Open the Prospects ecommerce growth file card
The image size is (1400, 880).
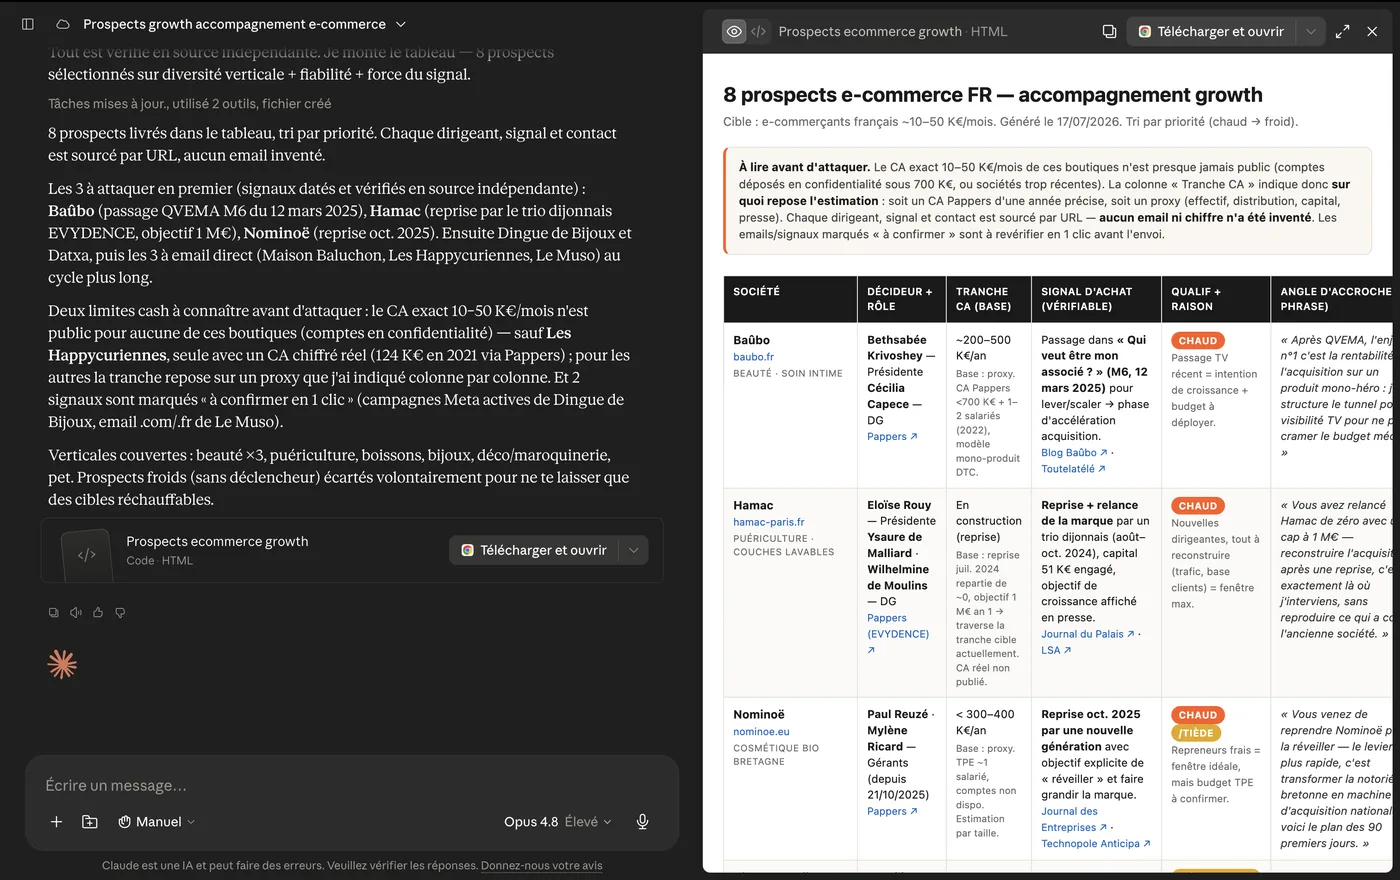tap(352, 550)
